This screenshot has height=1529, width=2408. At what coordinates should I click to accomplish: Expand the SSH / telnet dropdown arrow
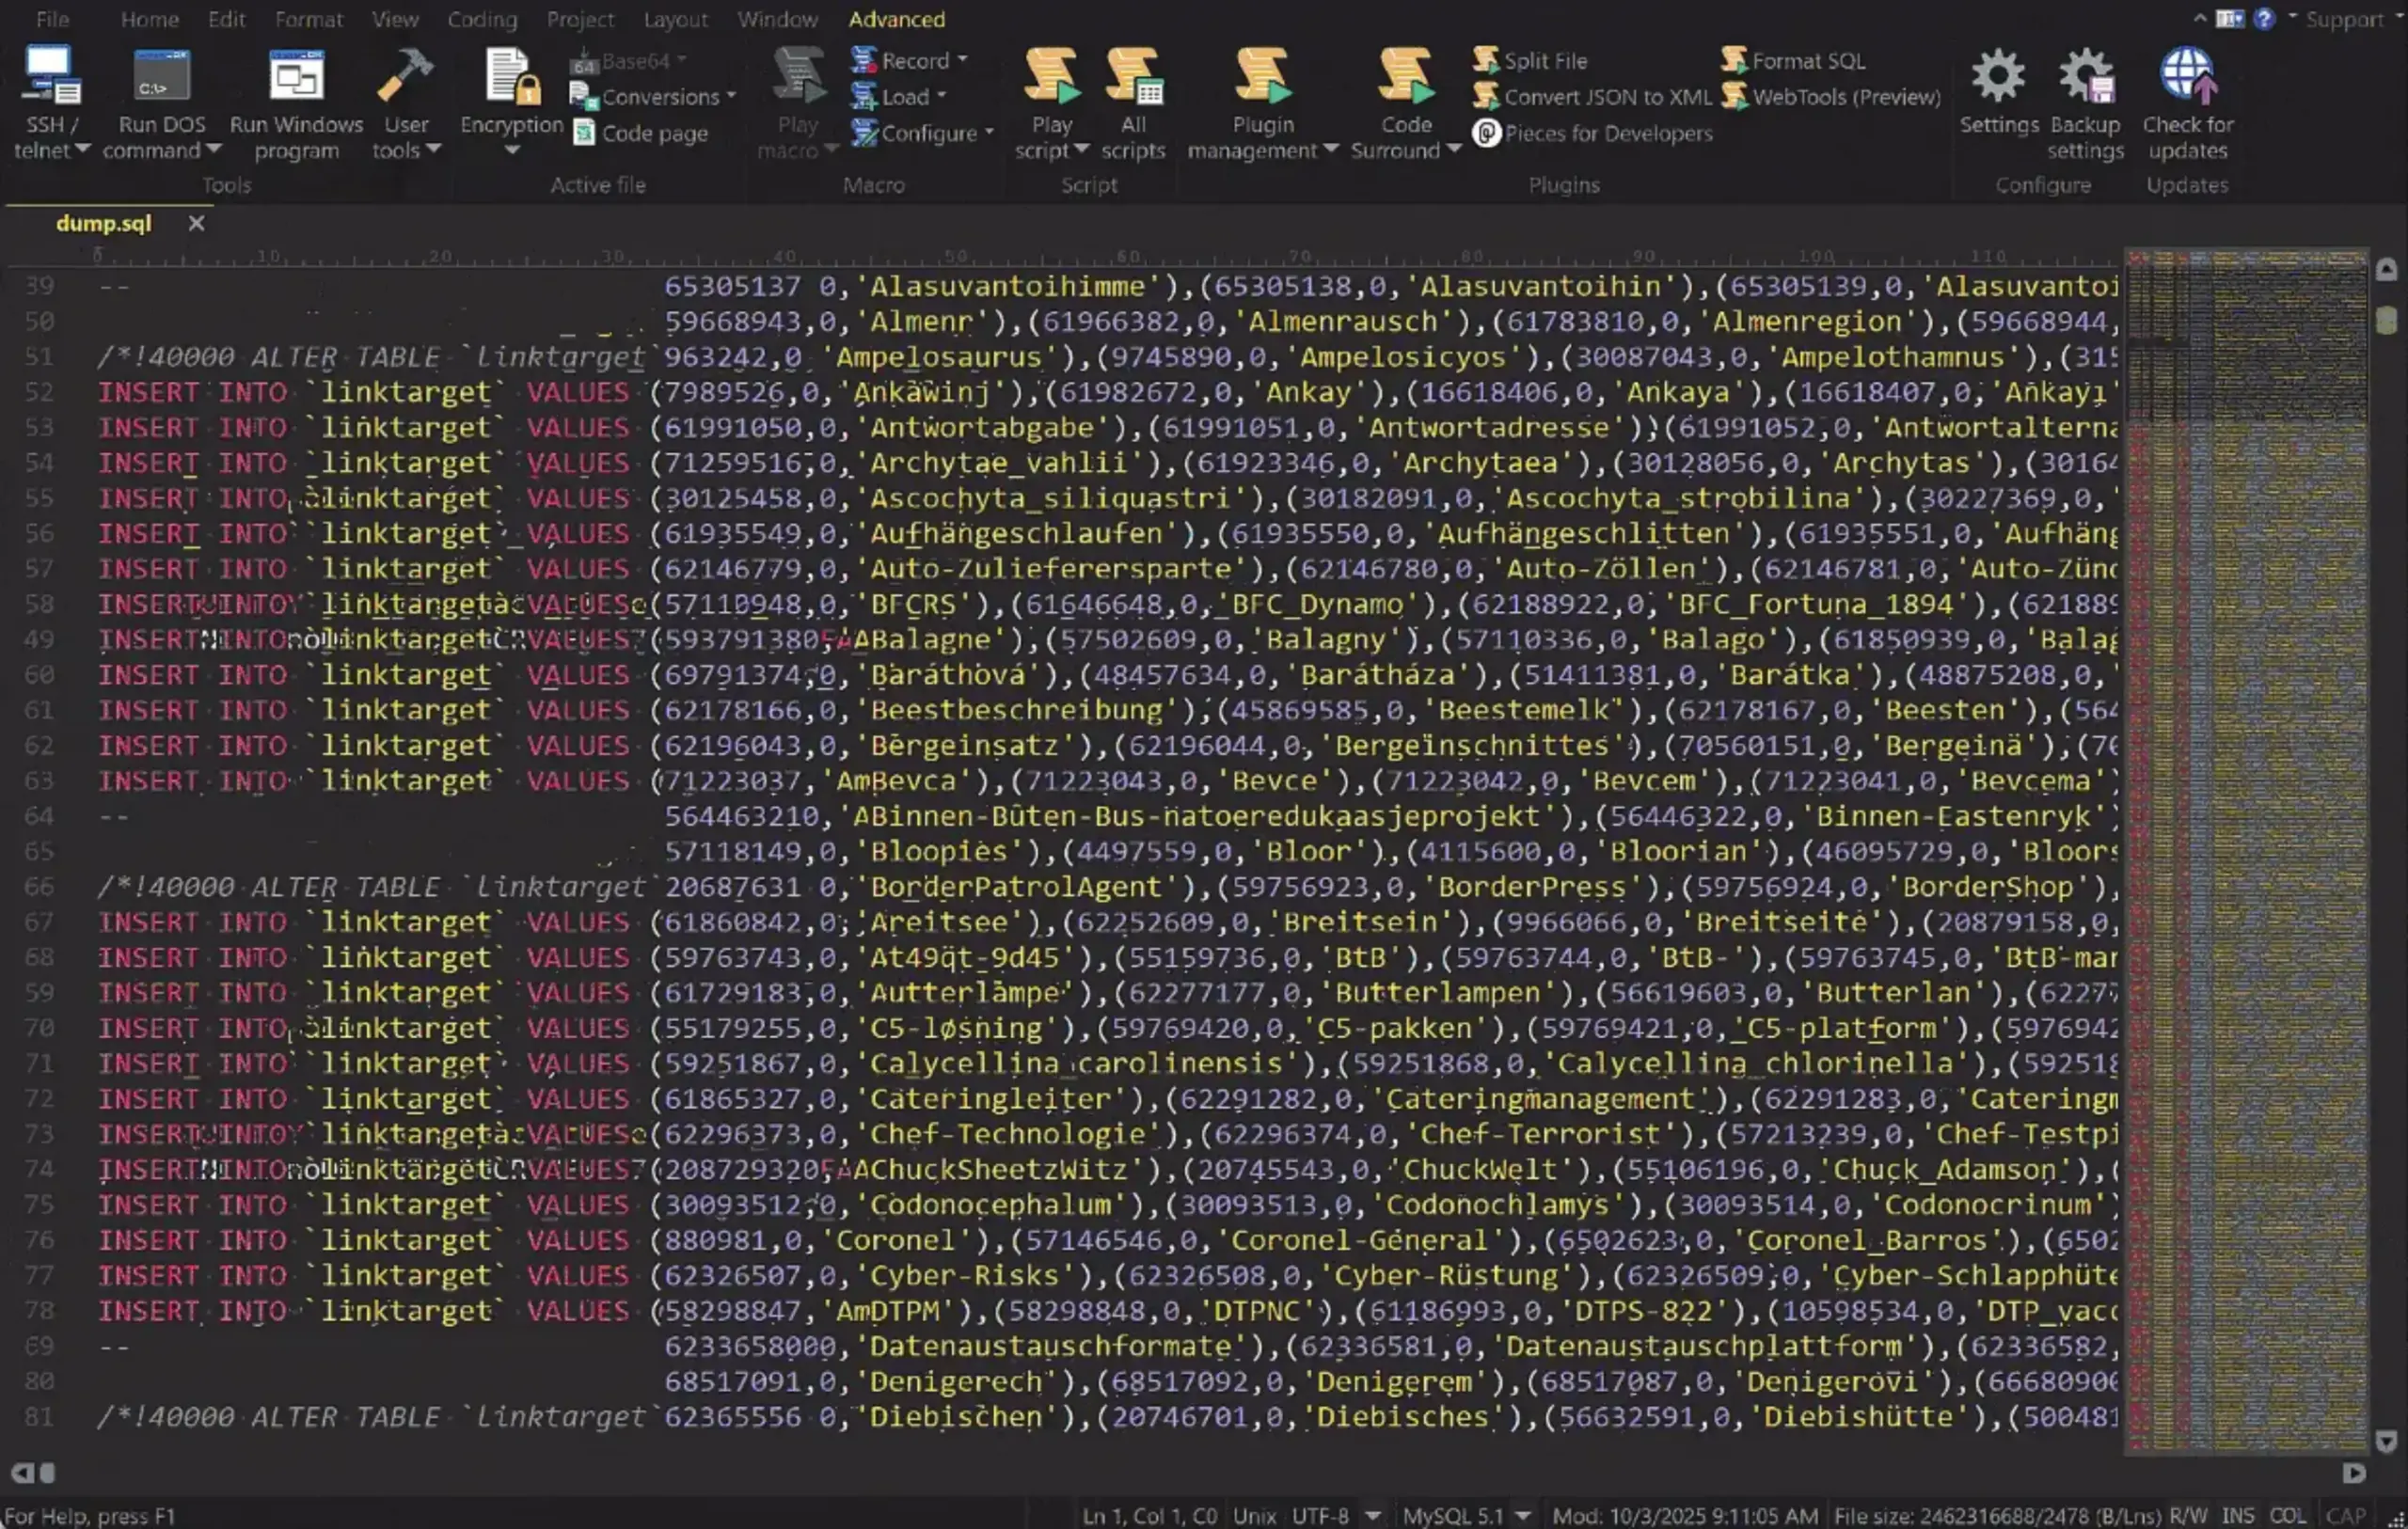tap(83, 149)
